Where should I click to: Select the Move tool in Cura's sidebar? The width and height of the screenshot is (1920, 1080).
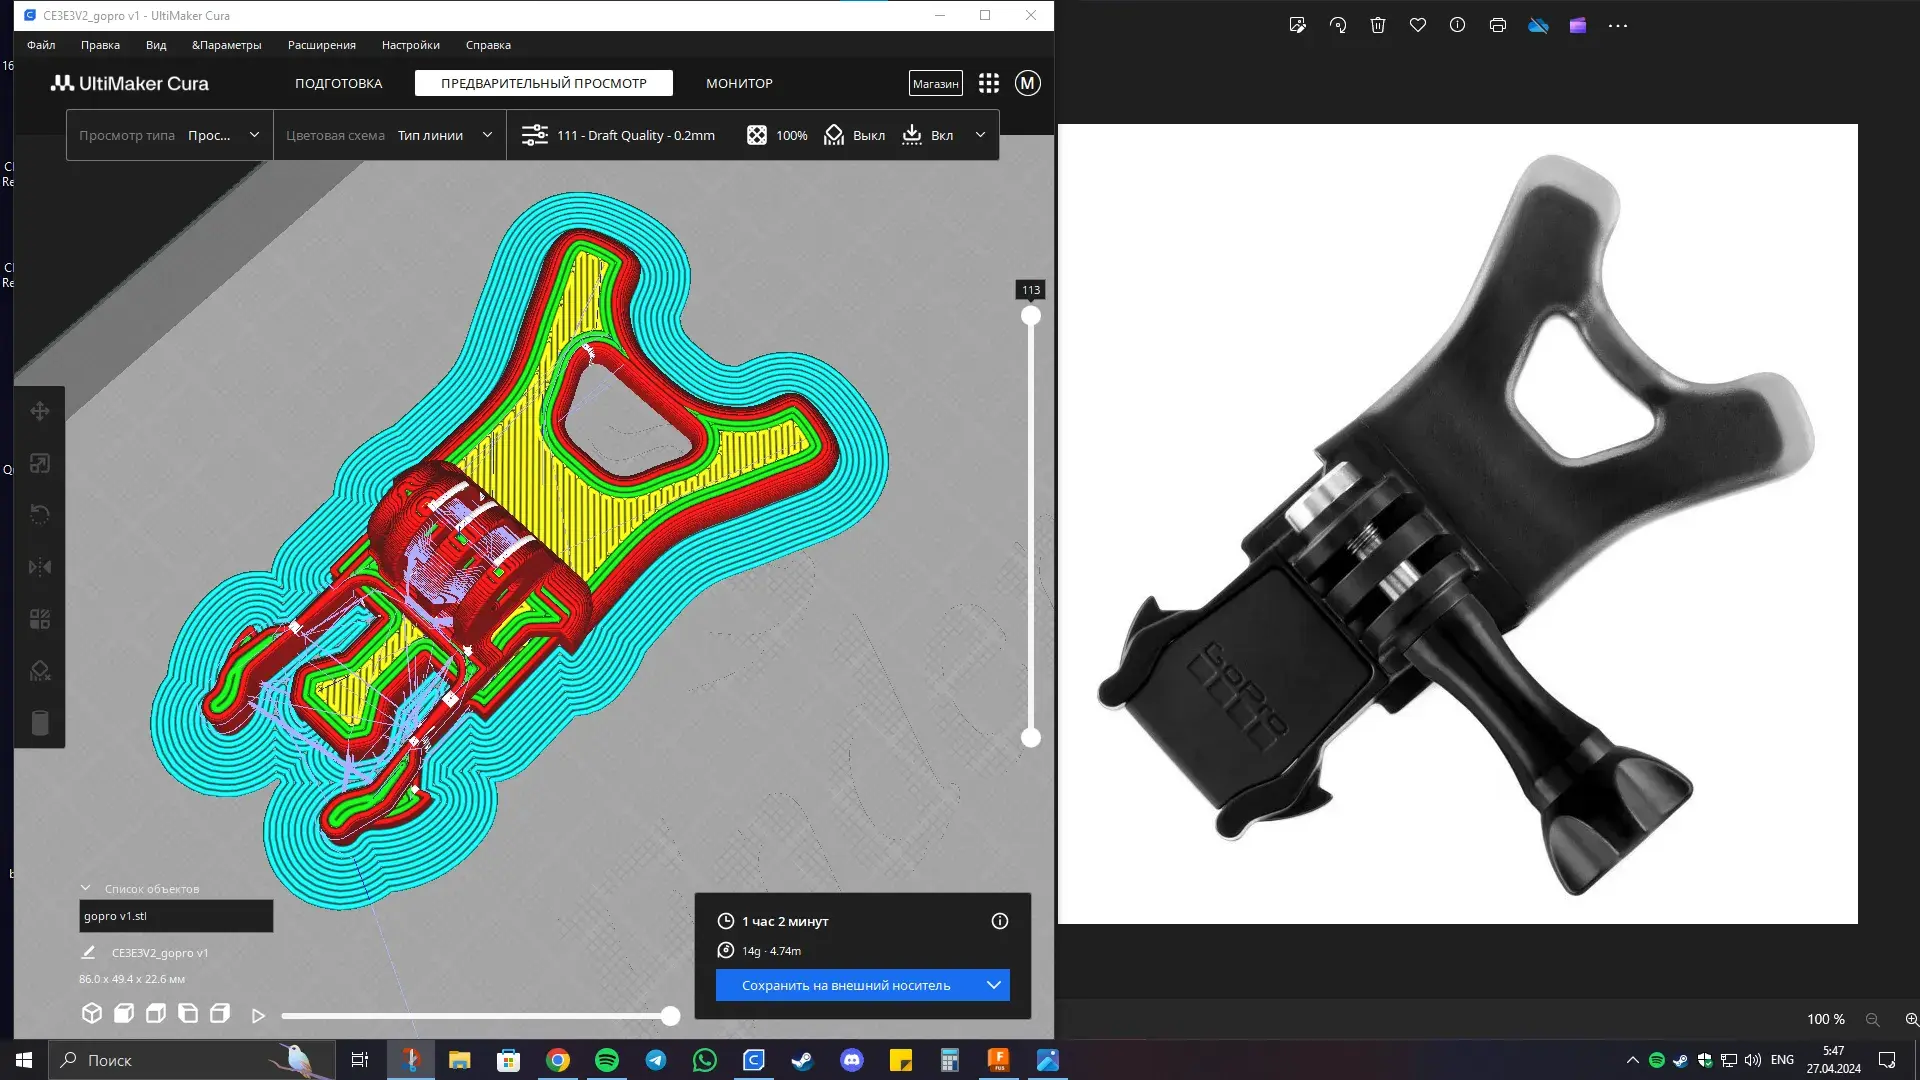(40, 411)
